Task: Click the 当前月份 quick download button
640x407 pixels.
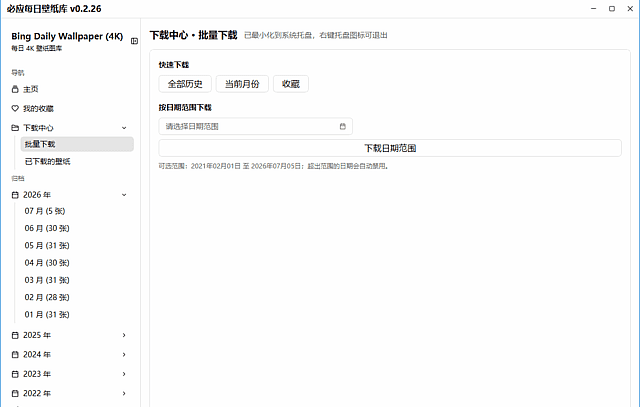Action: [242, 84]
